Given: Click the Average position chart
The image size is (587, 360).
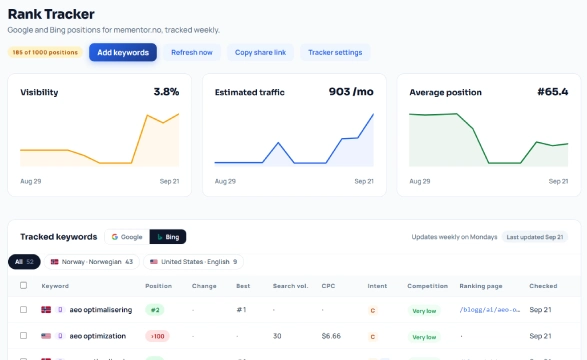Looking at the screenshot, I should pos(489,140).
